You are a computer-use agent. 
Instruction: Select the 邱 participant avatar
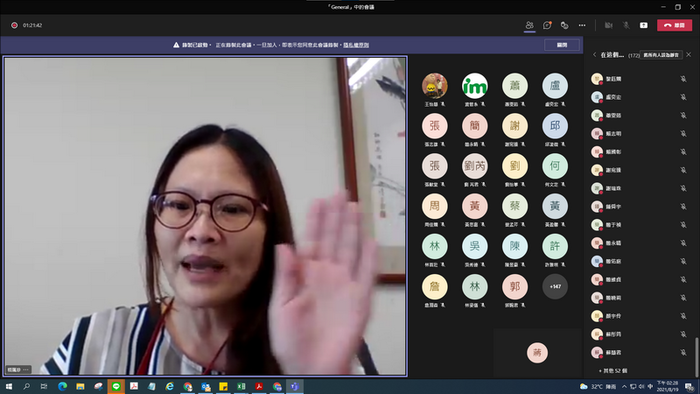click(555, 126)
